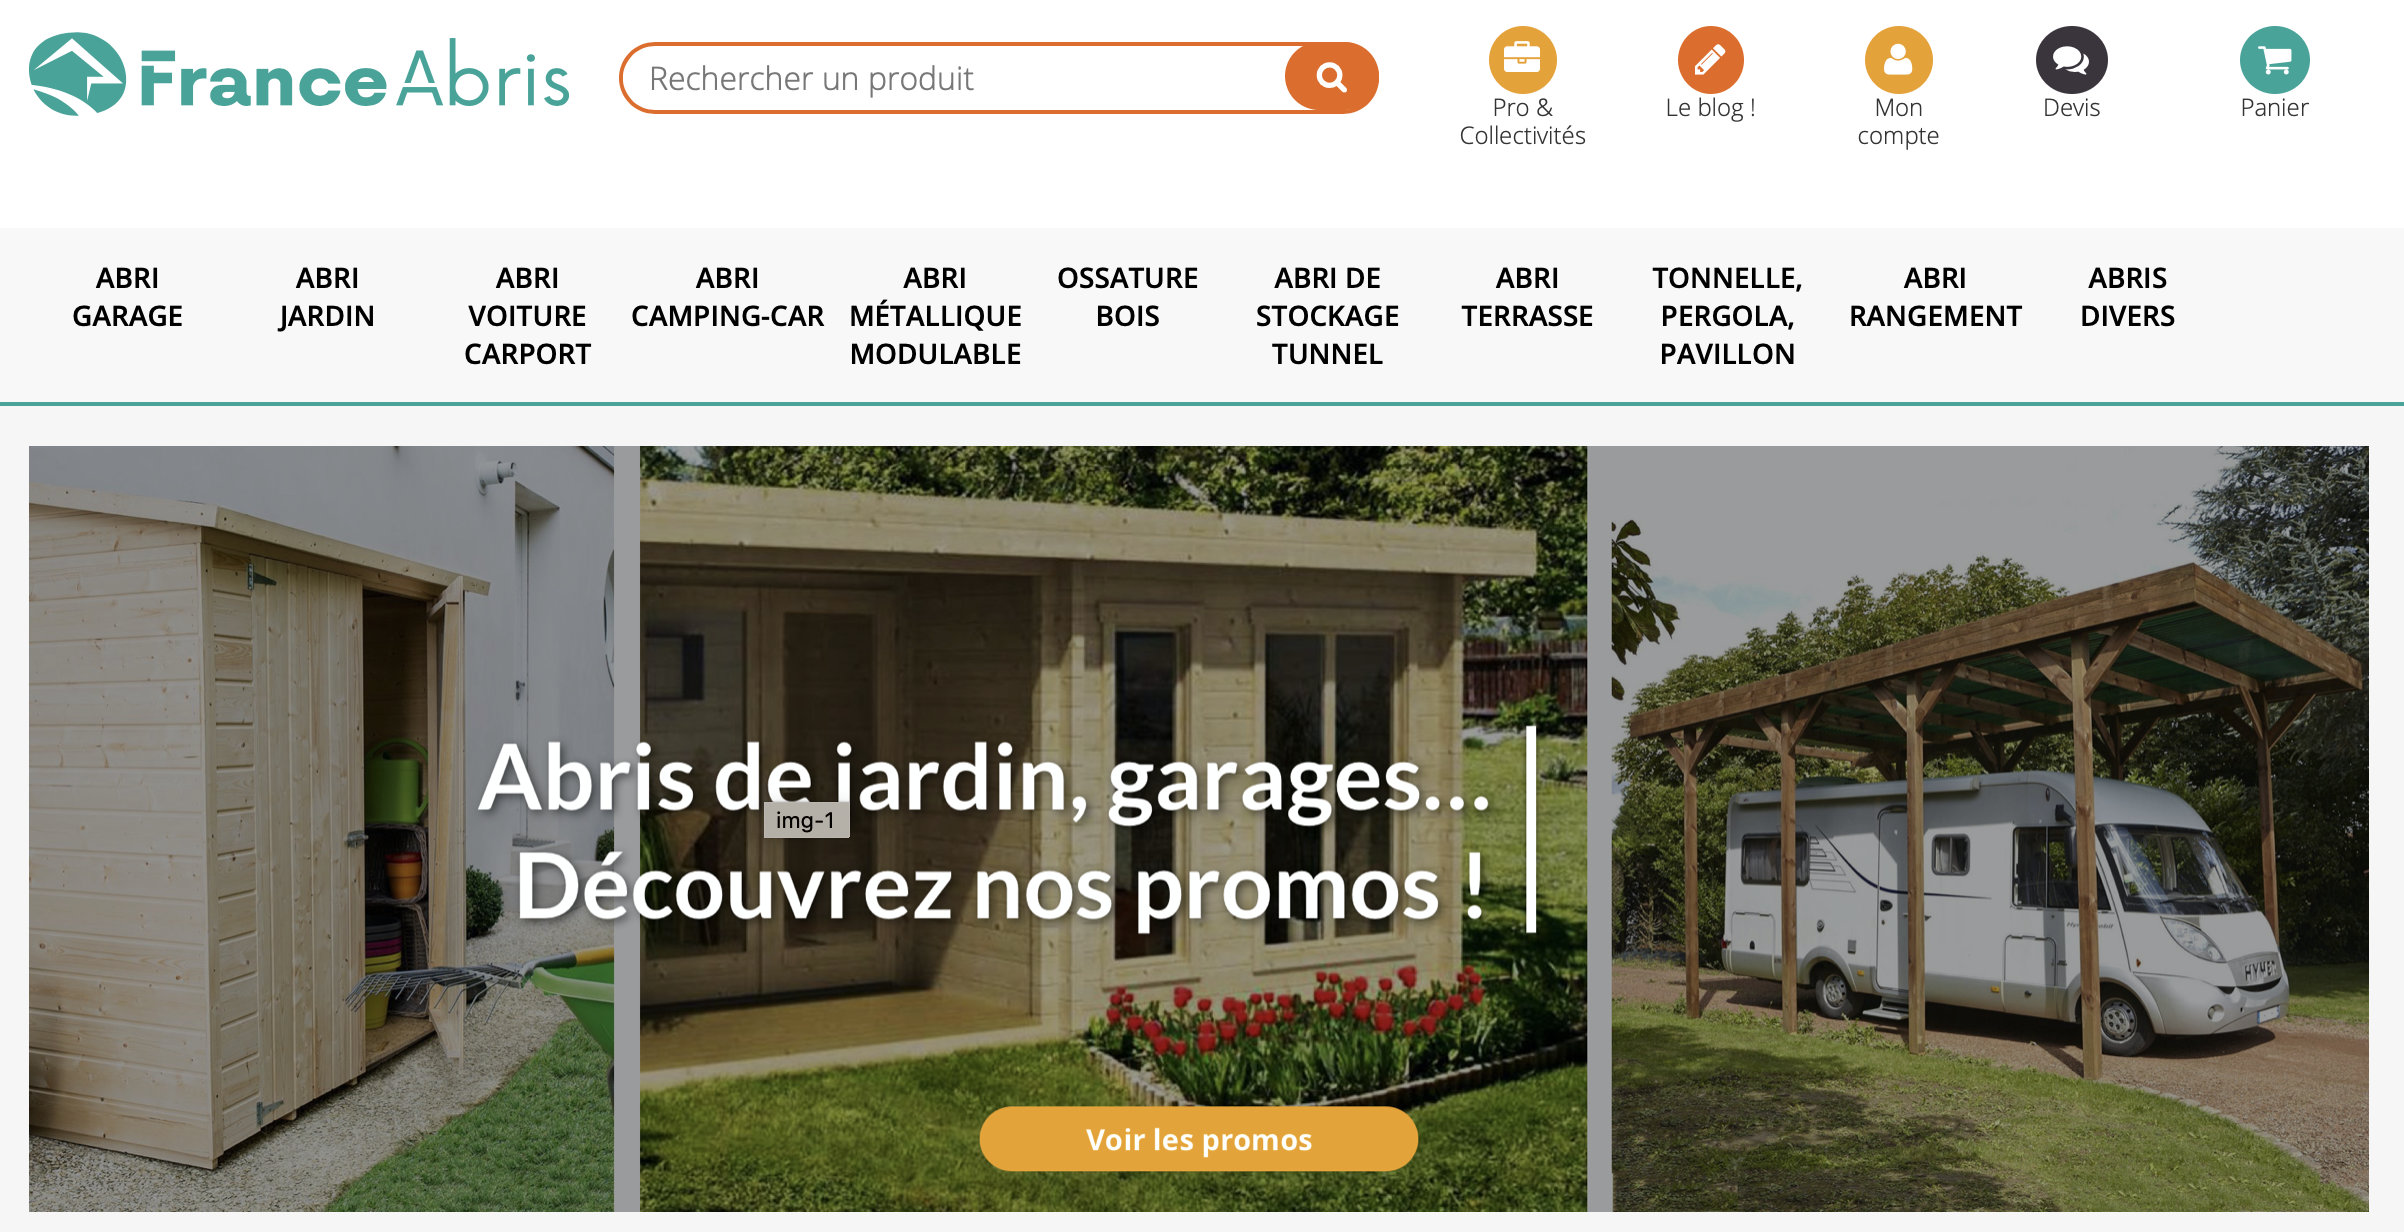Click the France Abris logo

click(299, 75)
